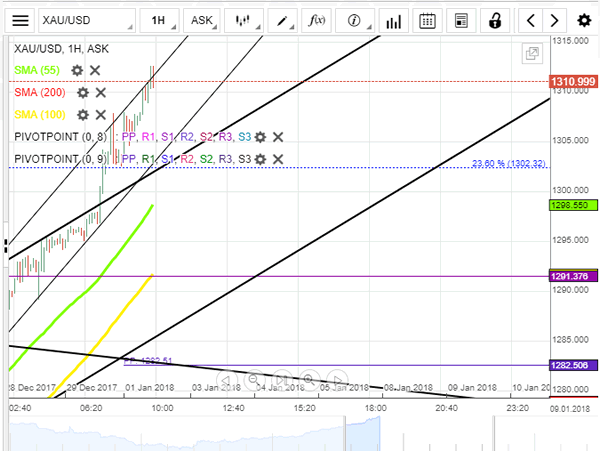600x452 pixels.
Task: Open SMA (55) indicator settings gear
Action: (x=76, y=70)
